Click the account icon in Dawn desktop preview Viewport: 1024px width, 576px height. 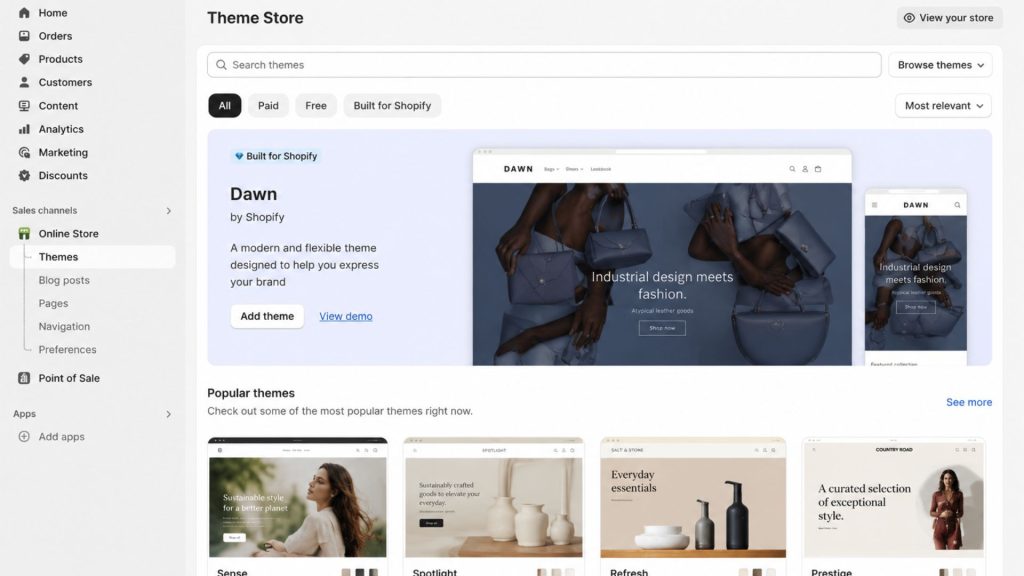805,169
